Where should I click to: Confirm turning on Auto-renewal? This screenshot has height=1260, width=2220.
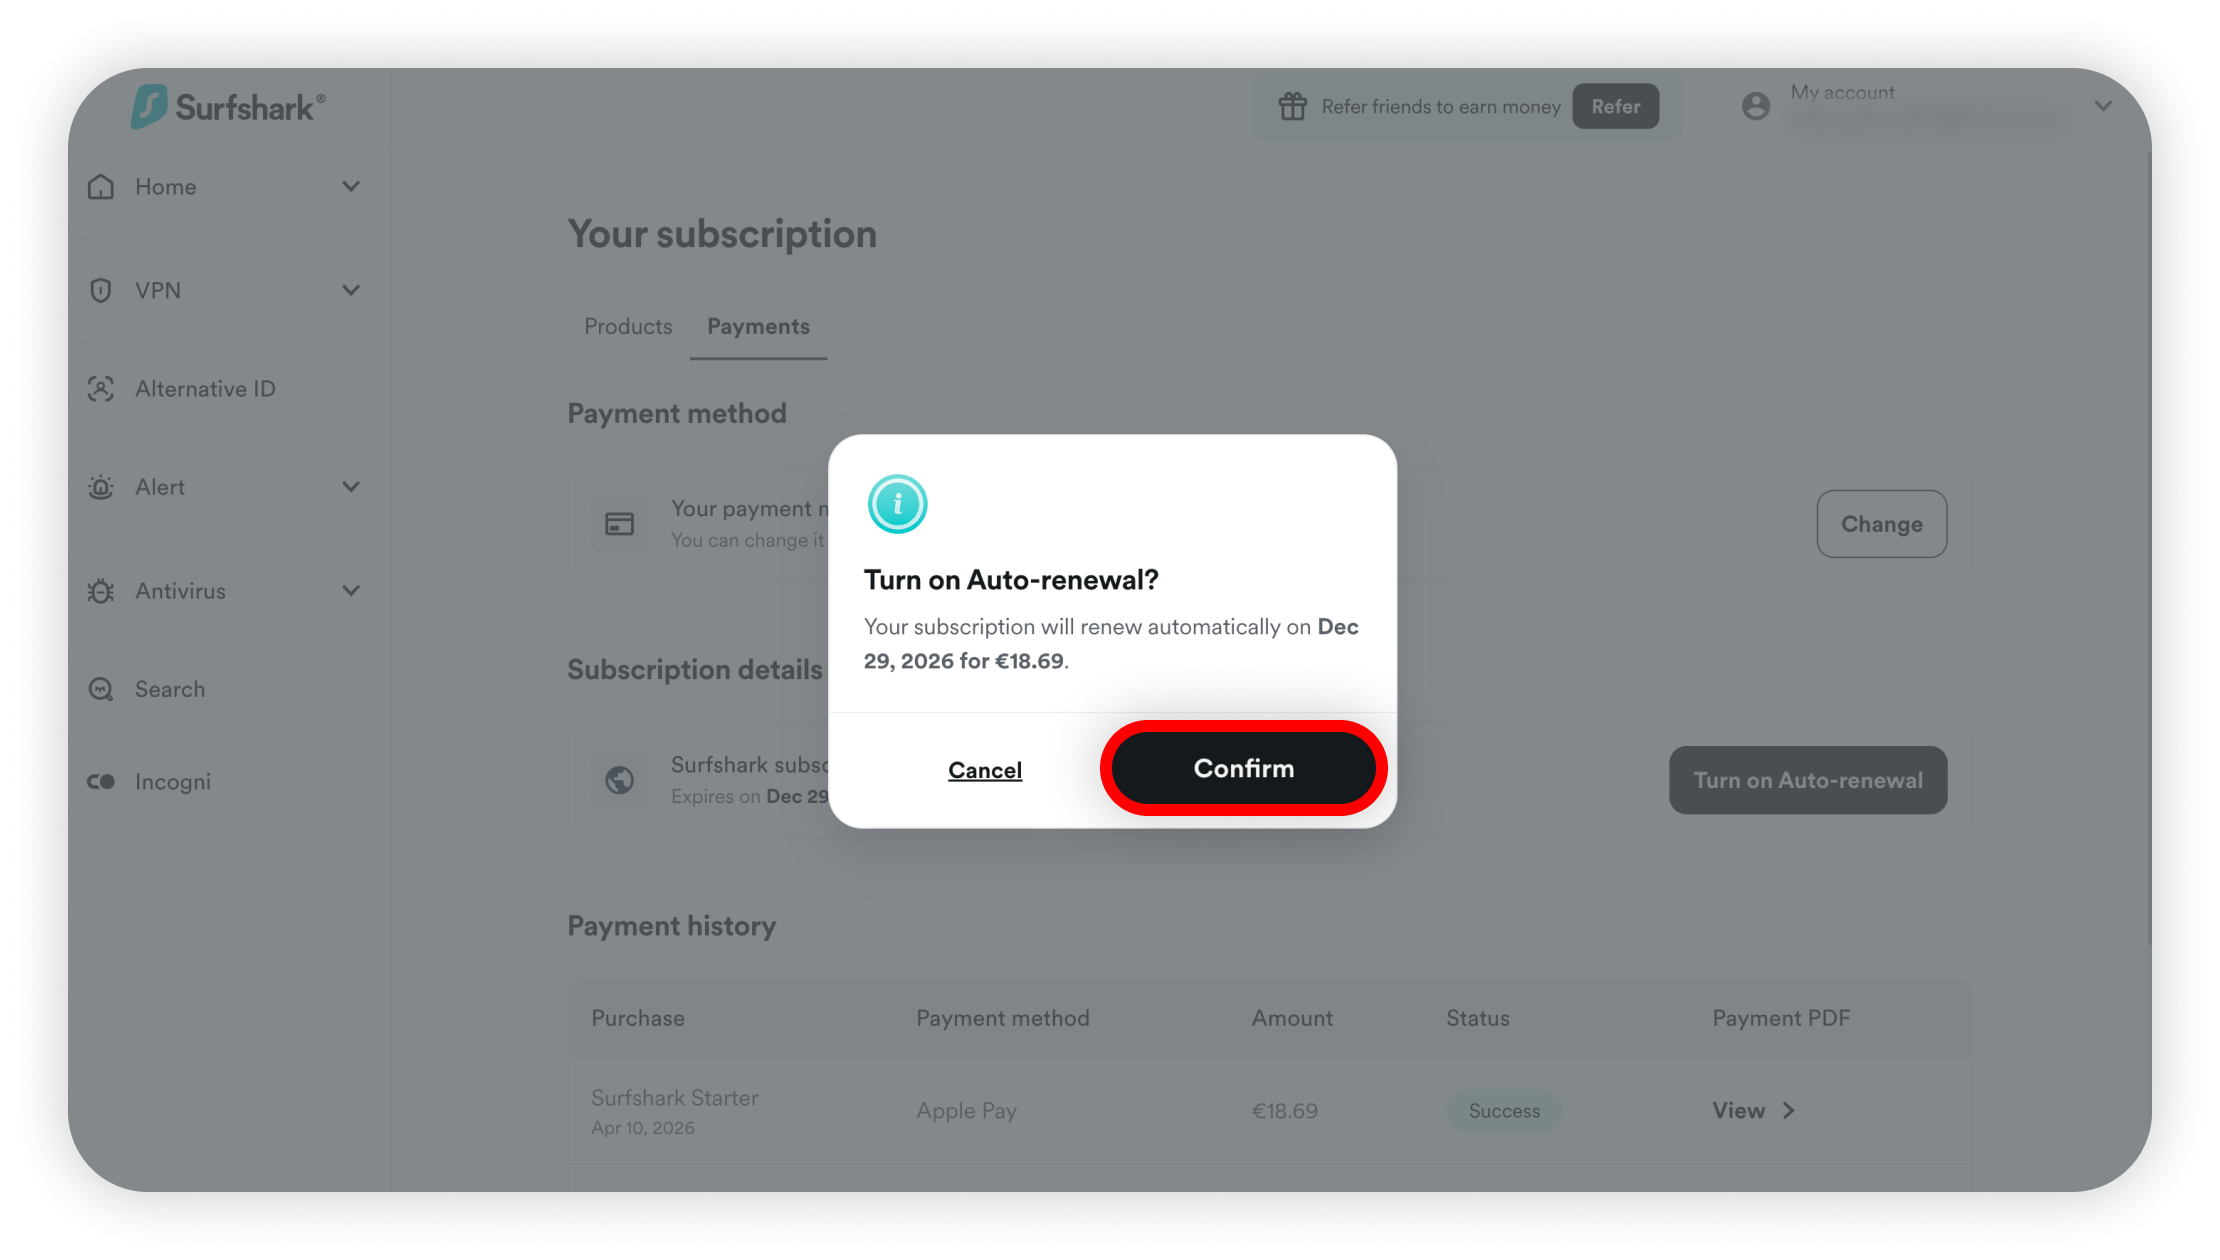pyautogui.click(x=1243, y=768)
